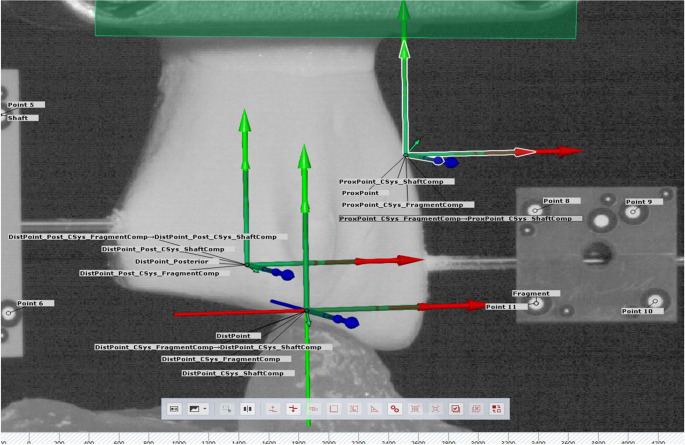Image resolution: width=685 pixels, height=445 pixels.
Task: Select the ProxPoint_CSys_FragmentComp→ProxPoint_CSys_ShaftComp label
Action: pos(461,218)
